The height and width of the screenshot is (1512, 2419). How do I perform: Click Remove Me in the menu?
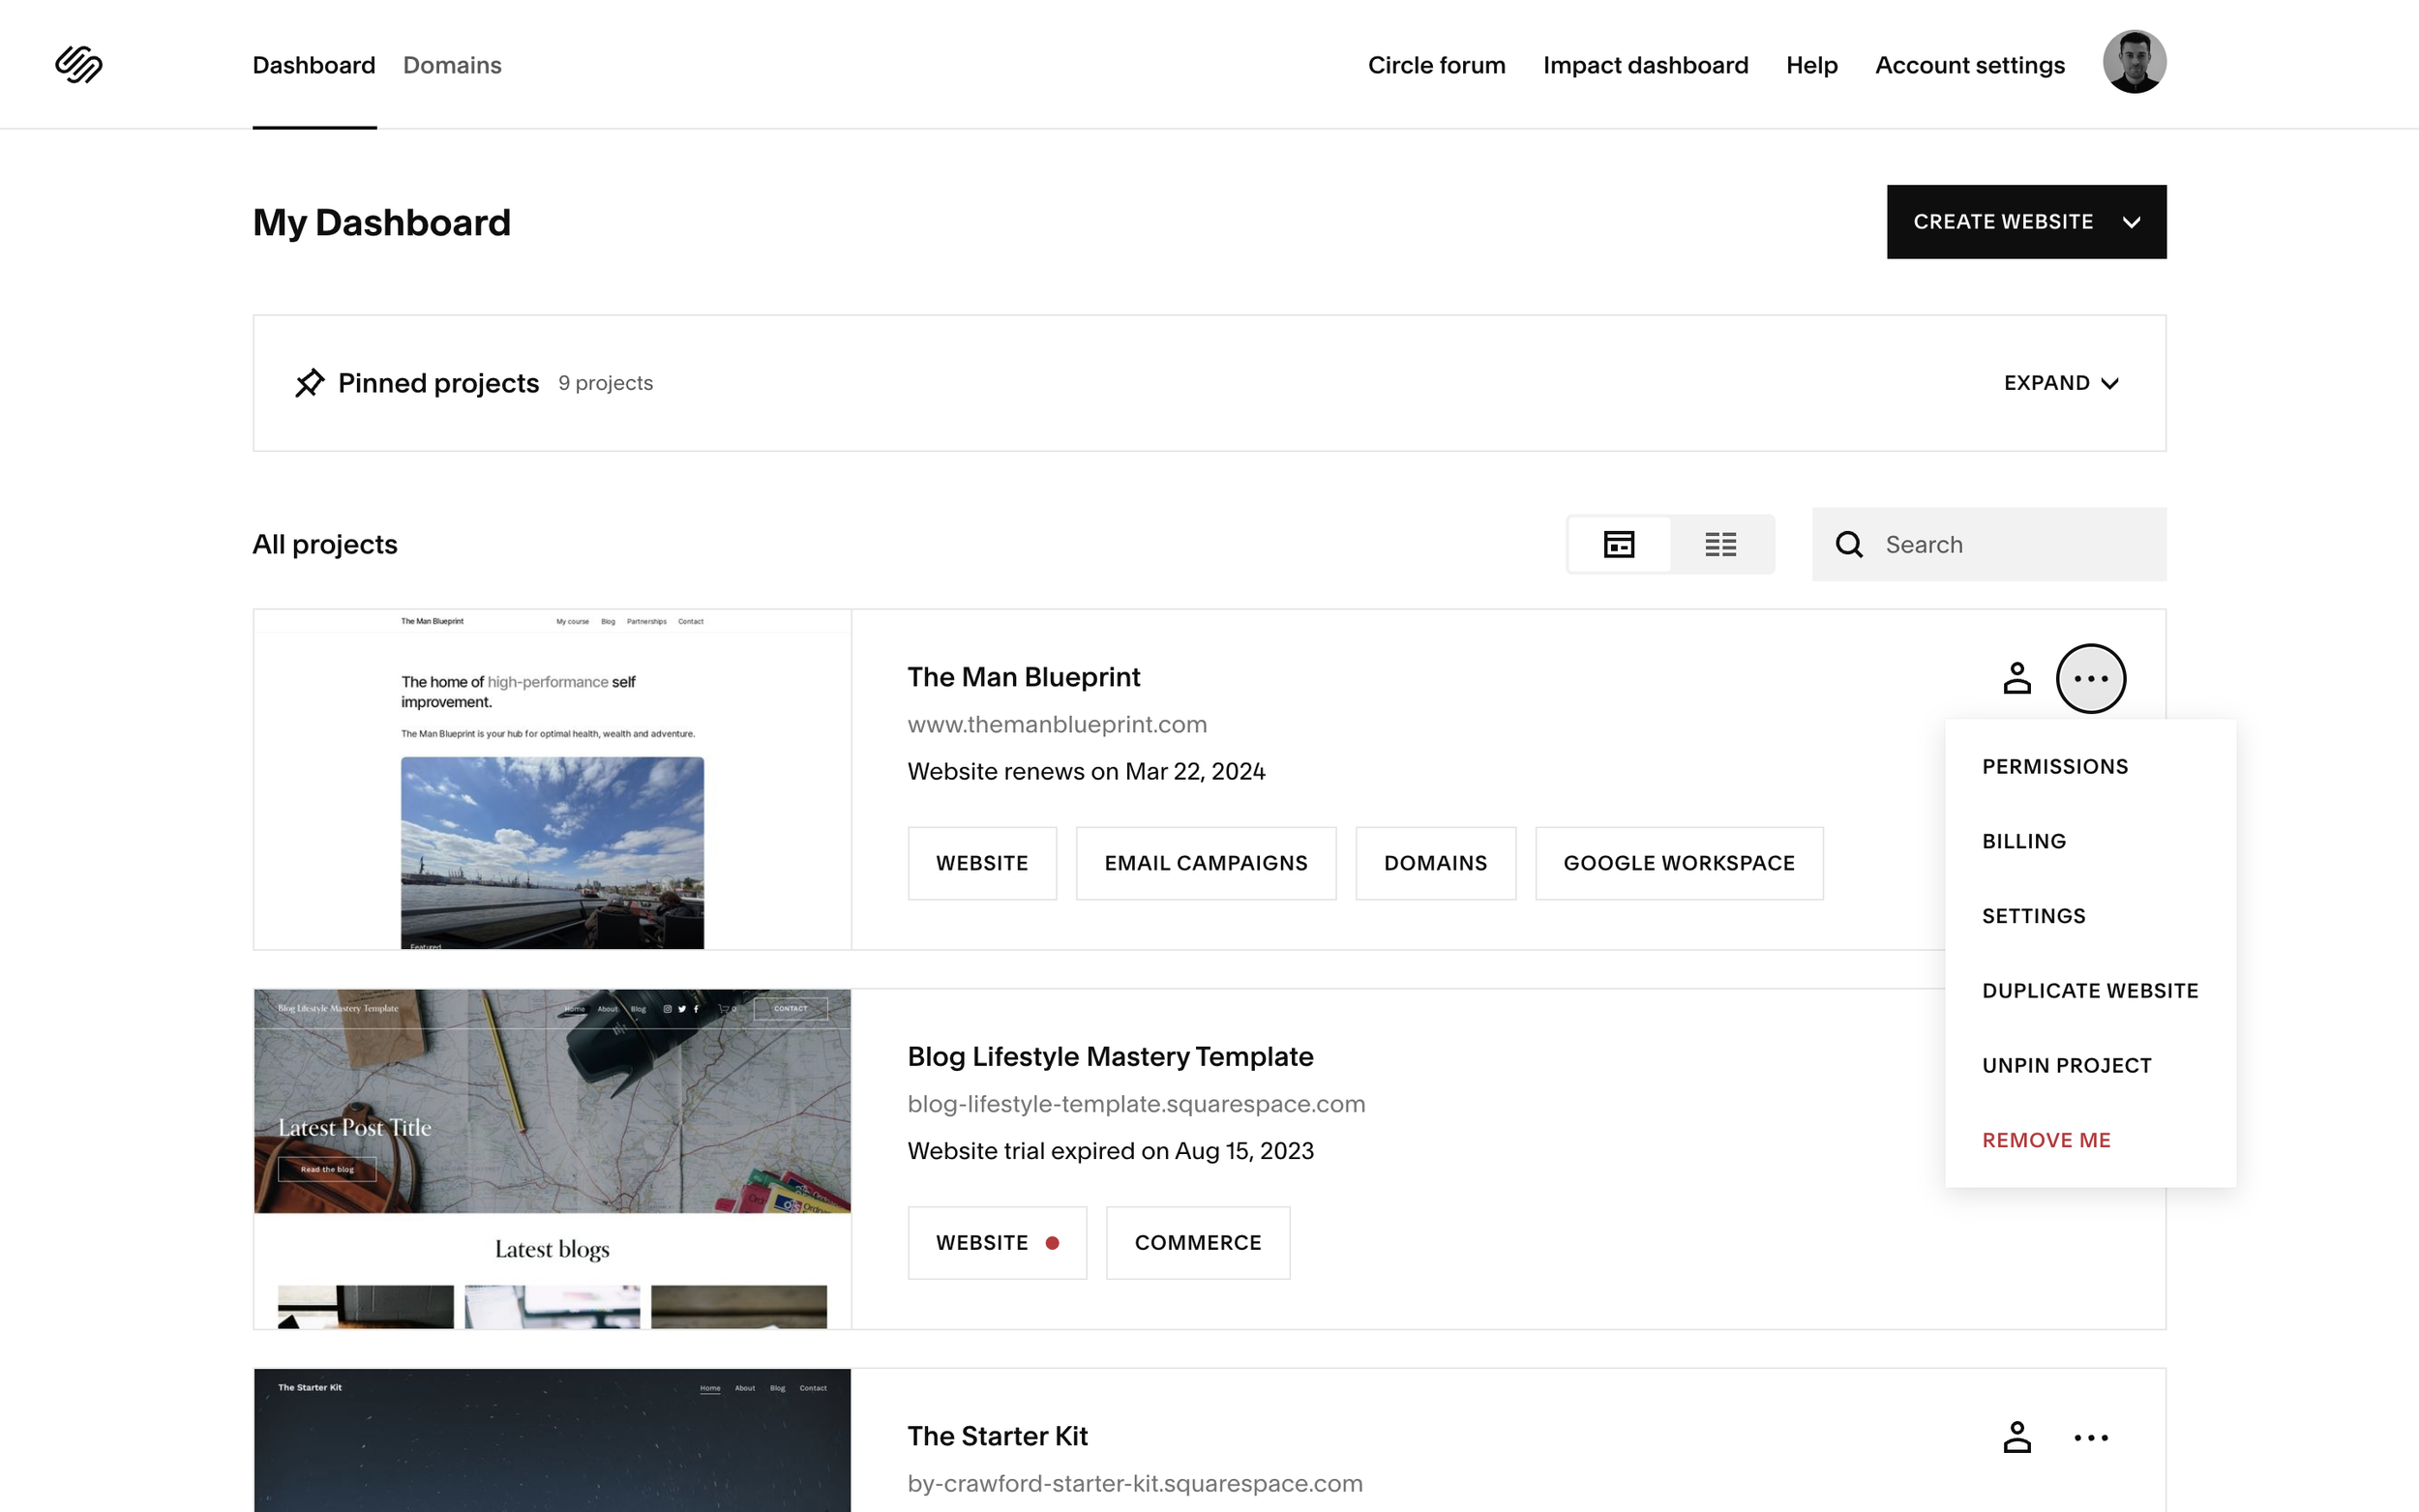(2045, 1140)
